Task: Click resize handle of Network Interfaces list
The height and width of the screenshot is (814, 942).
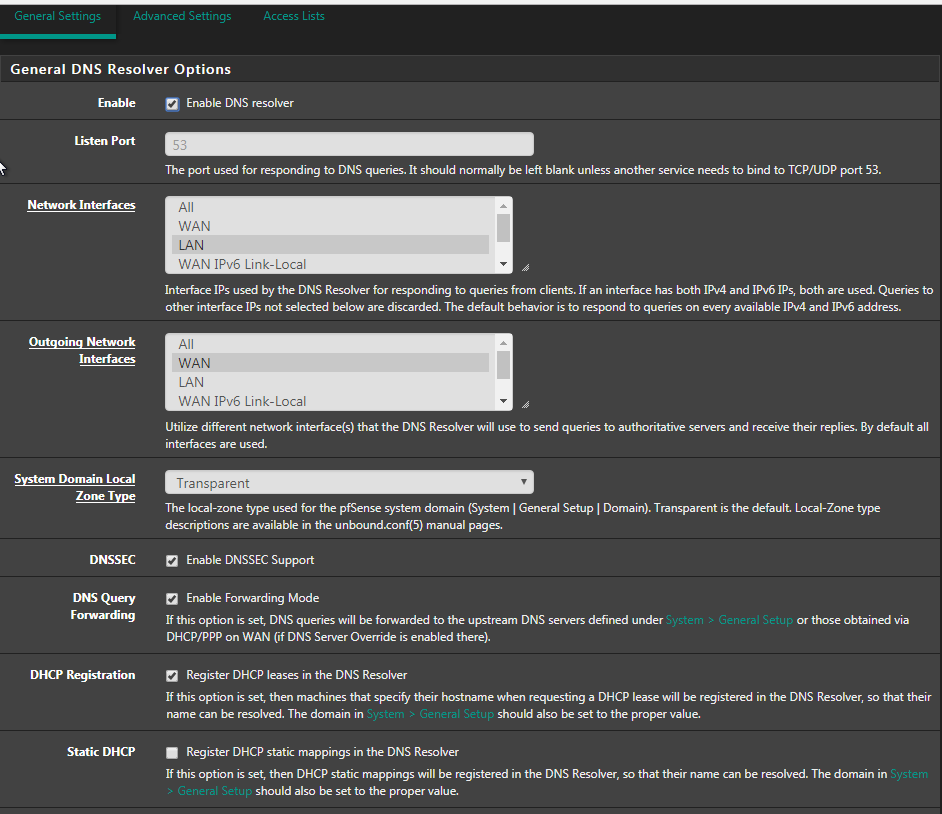Action: 525,267
